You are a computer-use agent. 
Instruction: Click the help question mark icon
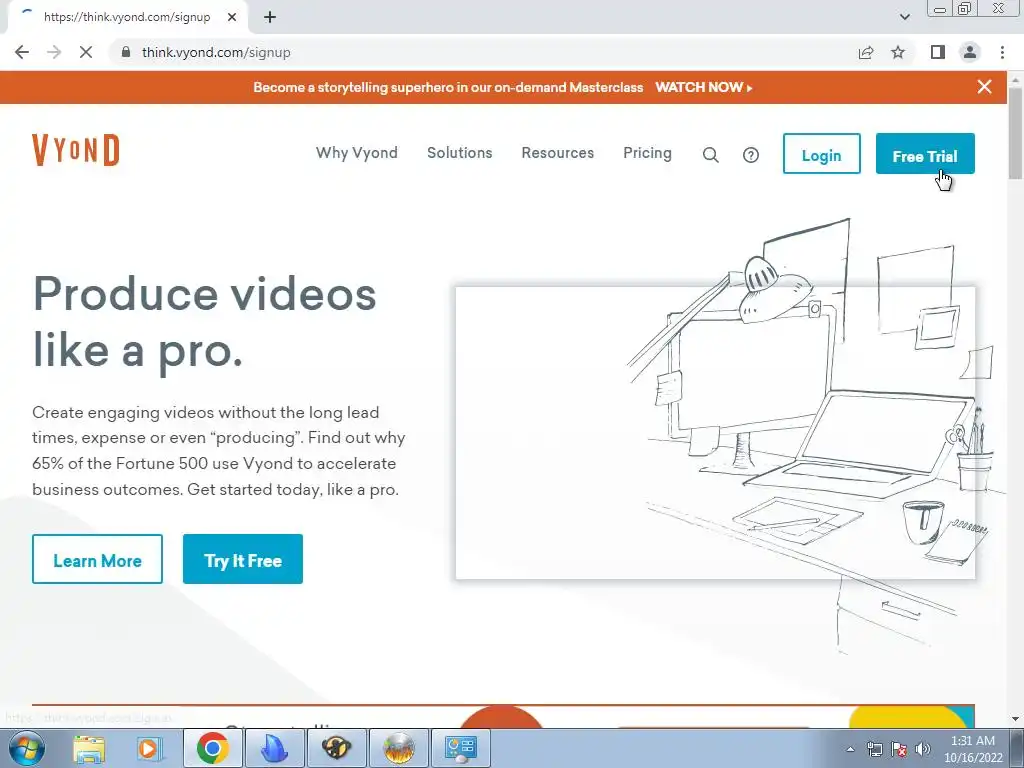[751, 155]
